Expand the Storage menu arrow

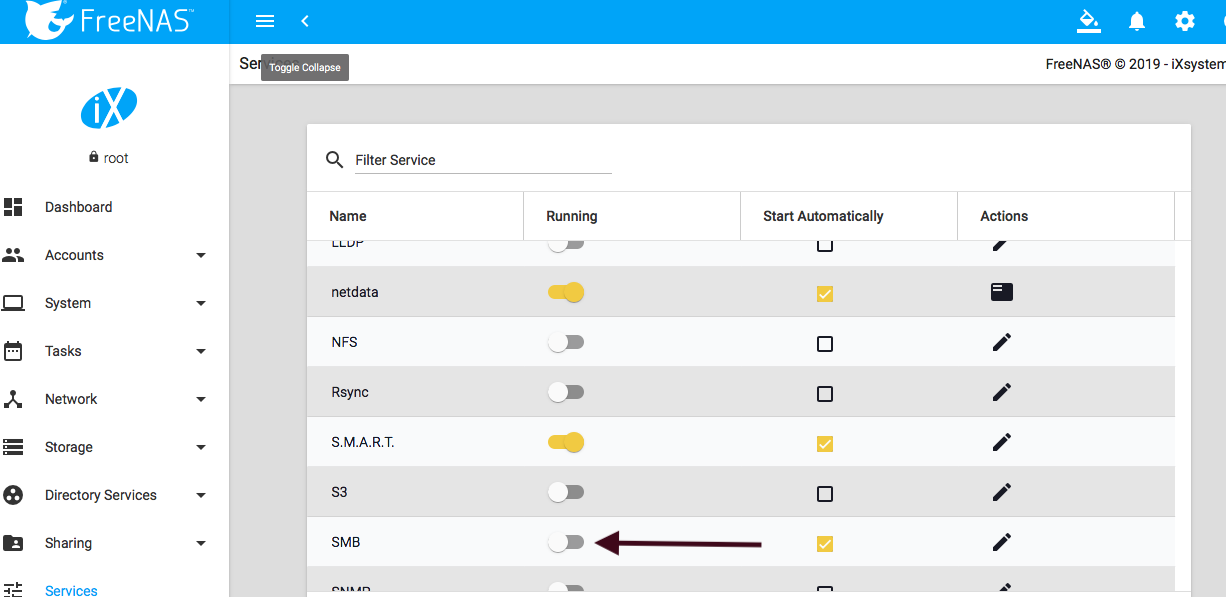tap(201, 448)
